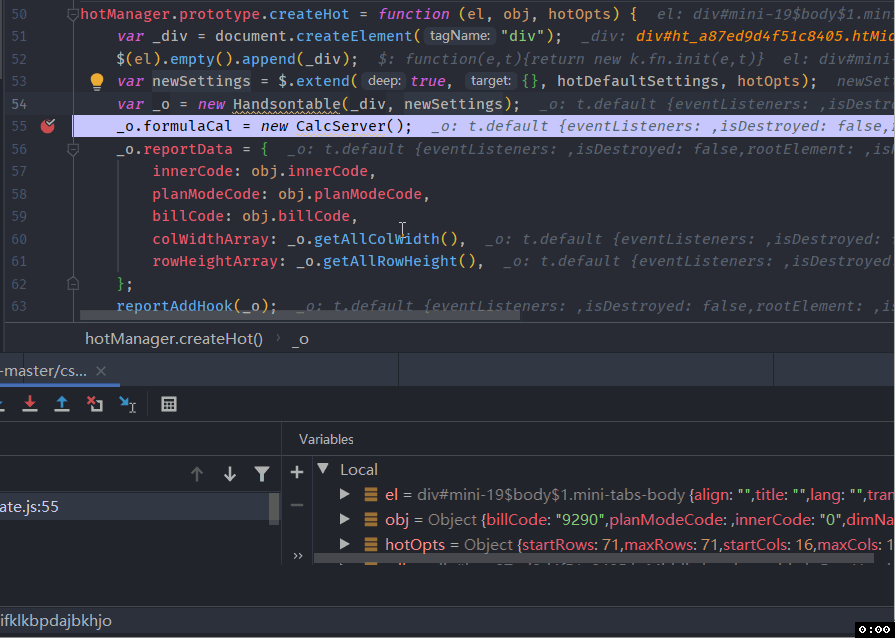Click the Local group label

(359, 470)
